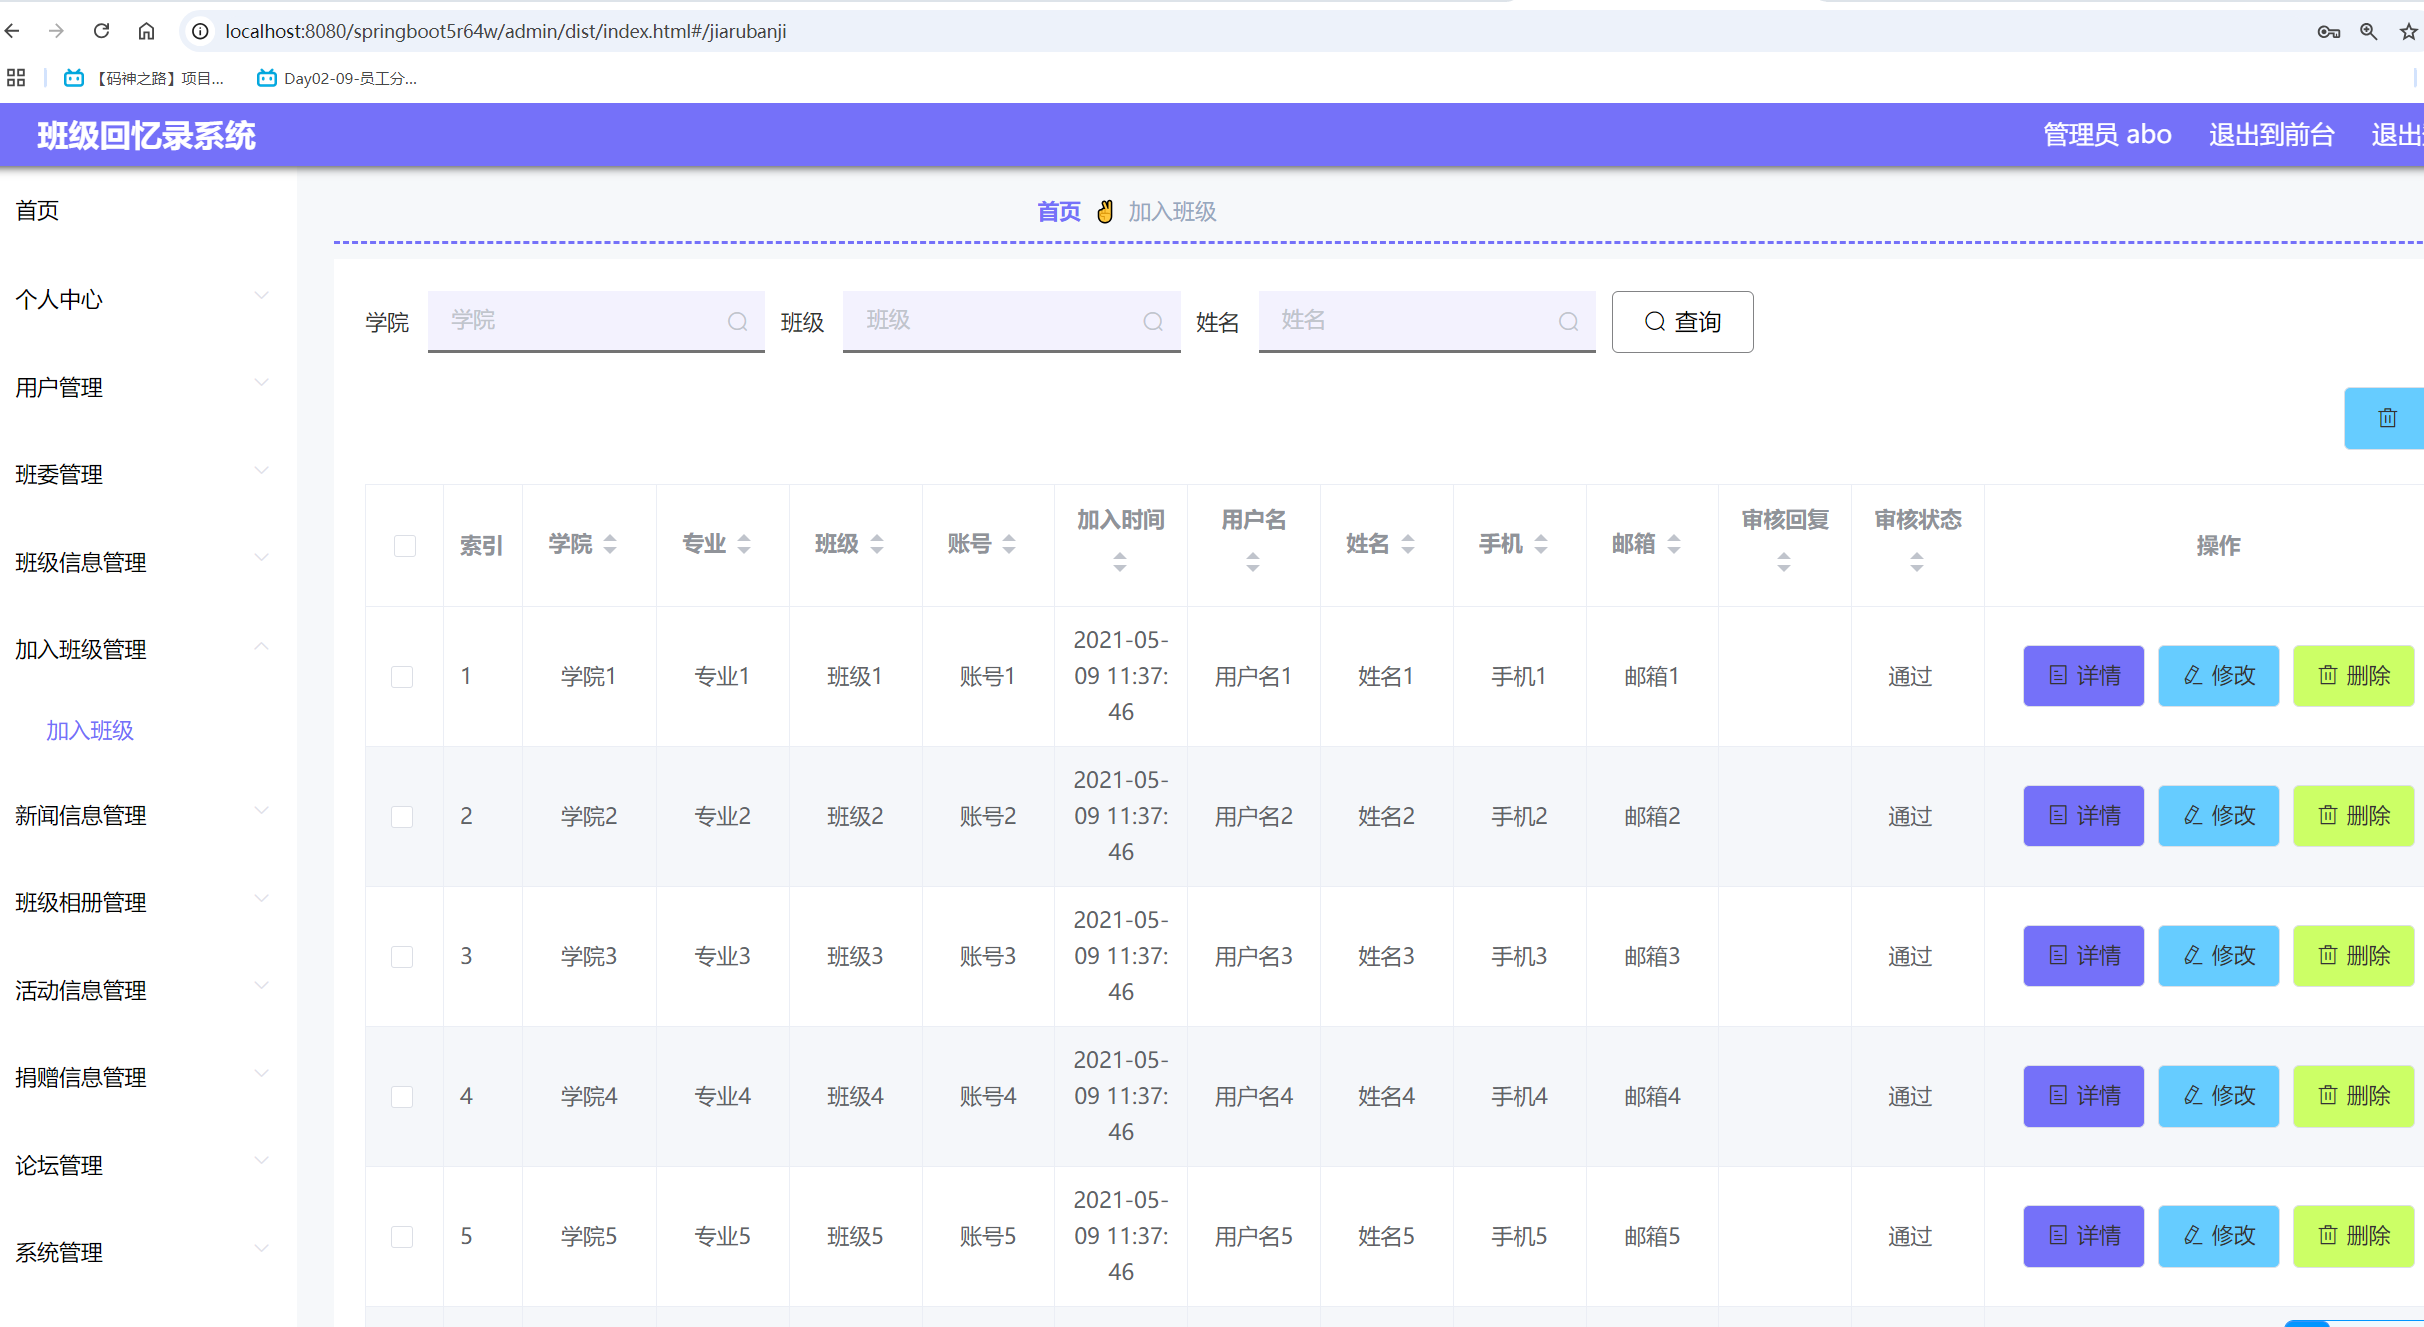The height and width of the screenshot is (1327, 2424).
Task: Sort by 账号 column arrows
Action: 1009,544
